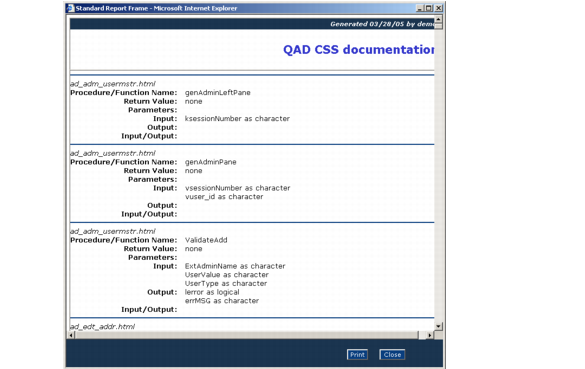Click the Print button
The image size is (585, 369).
tap(357, 354)
